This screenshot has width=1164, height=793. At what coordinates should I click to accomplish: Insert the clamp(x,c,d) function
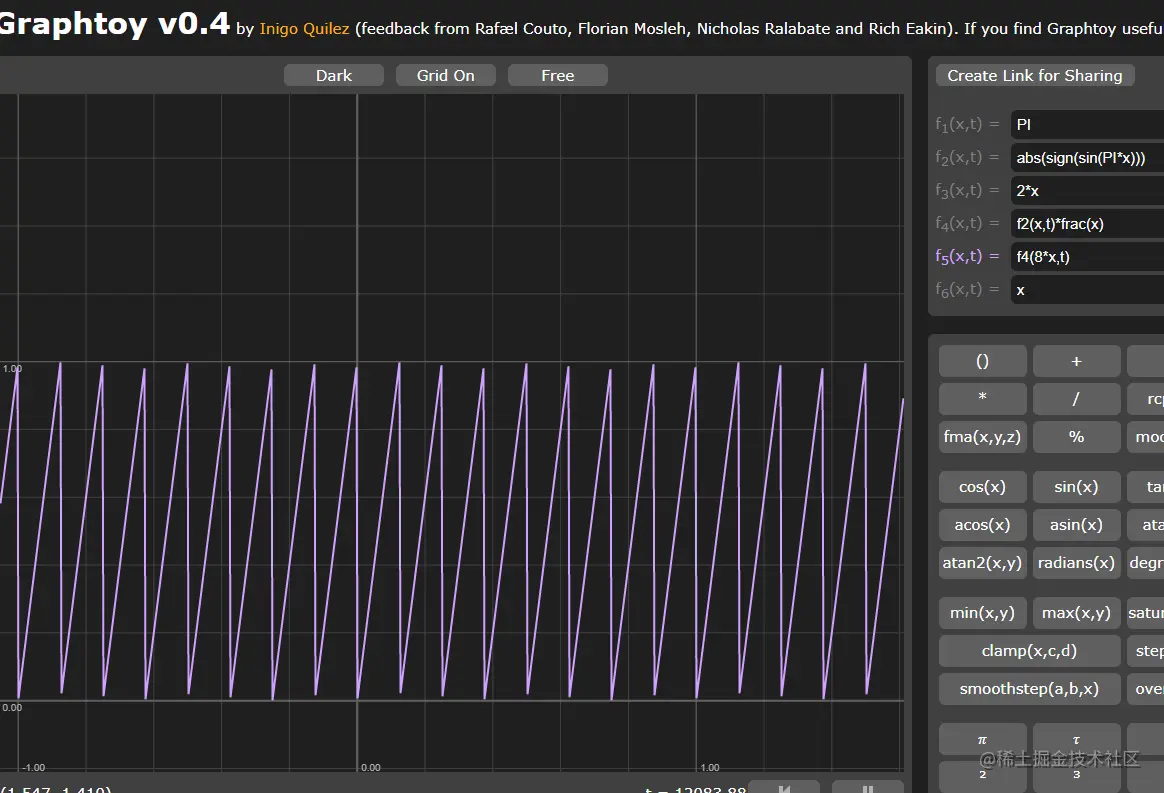pyautogui.click(x=1030, y=650)
